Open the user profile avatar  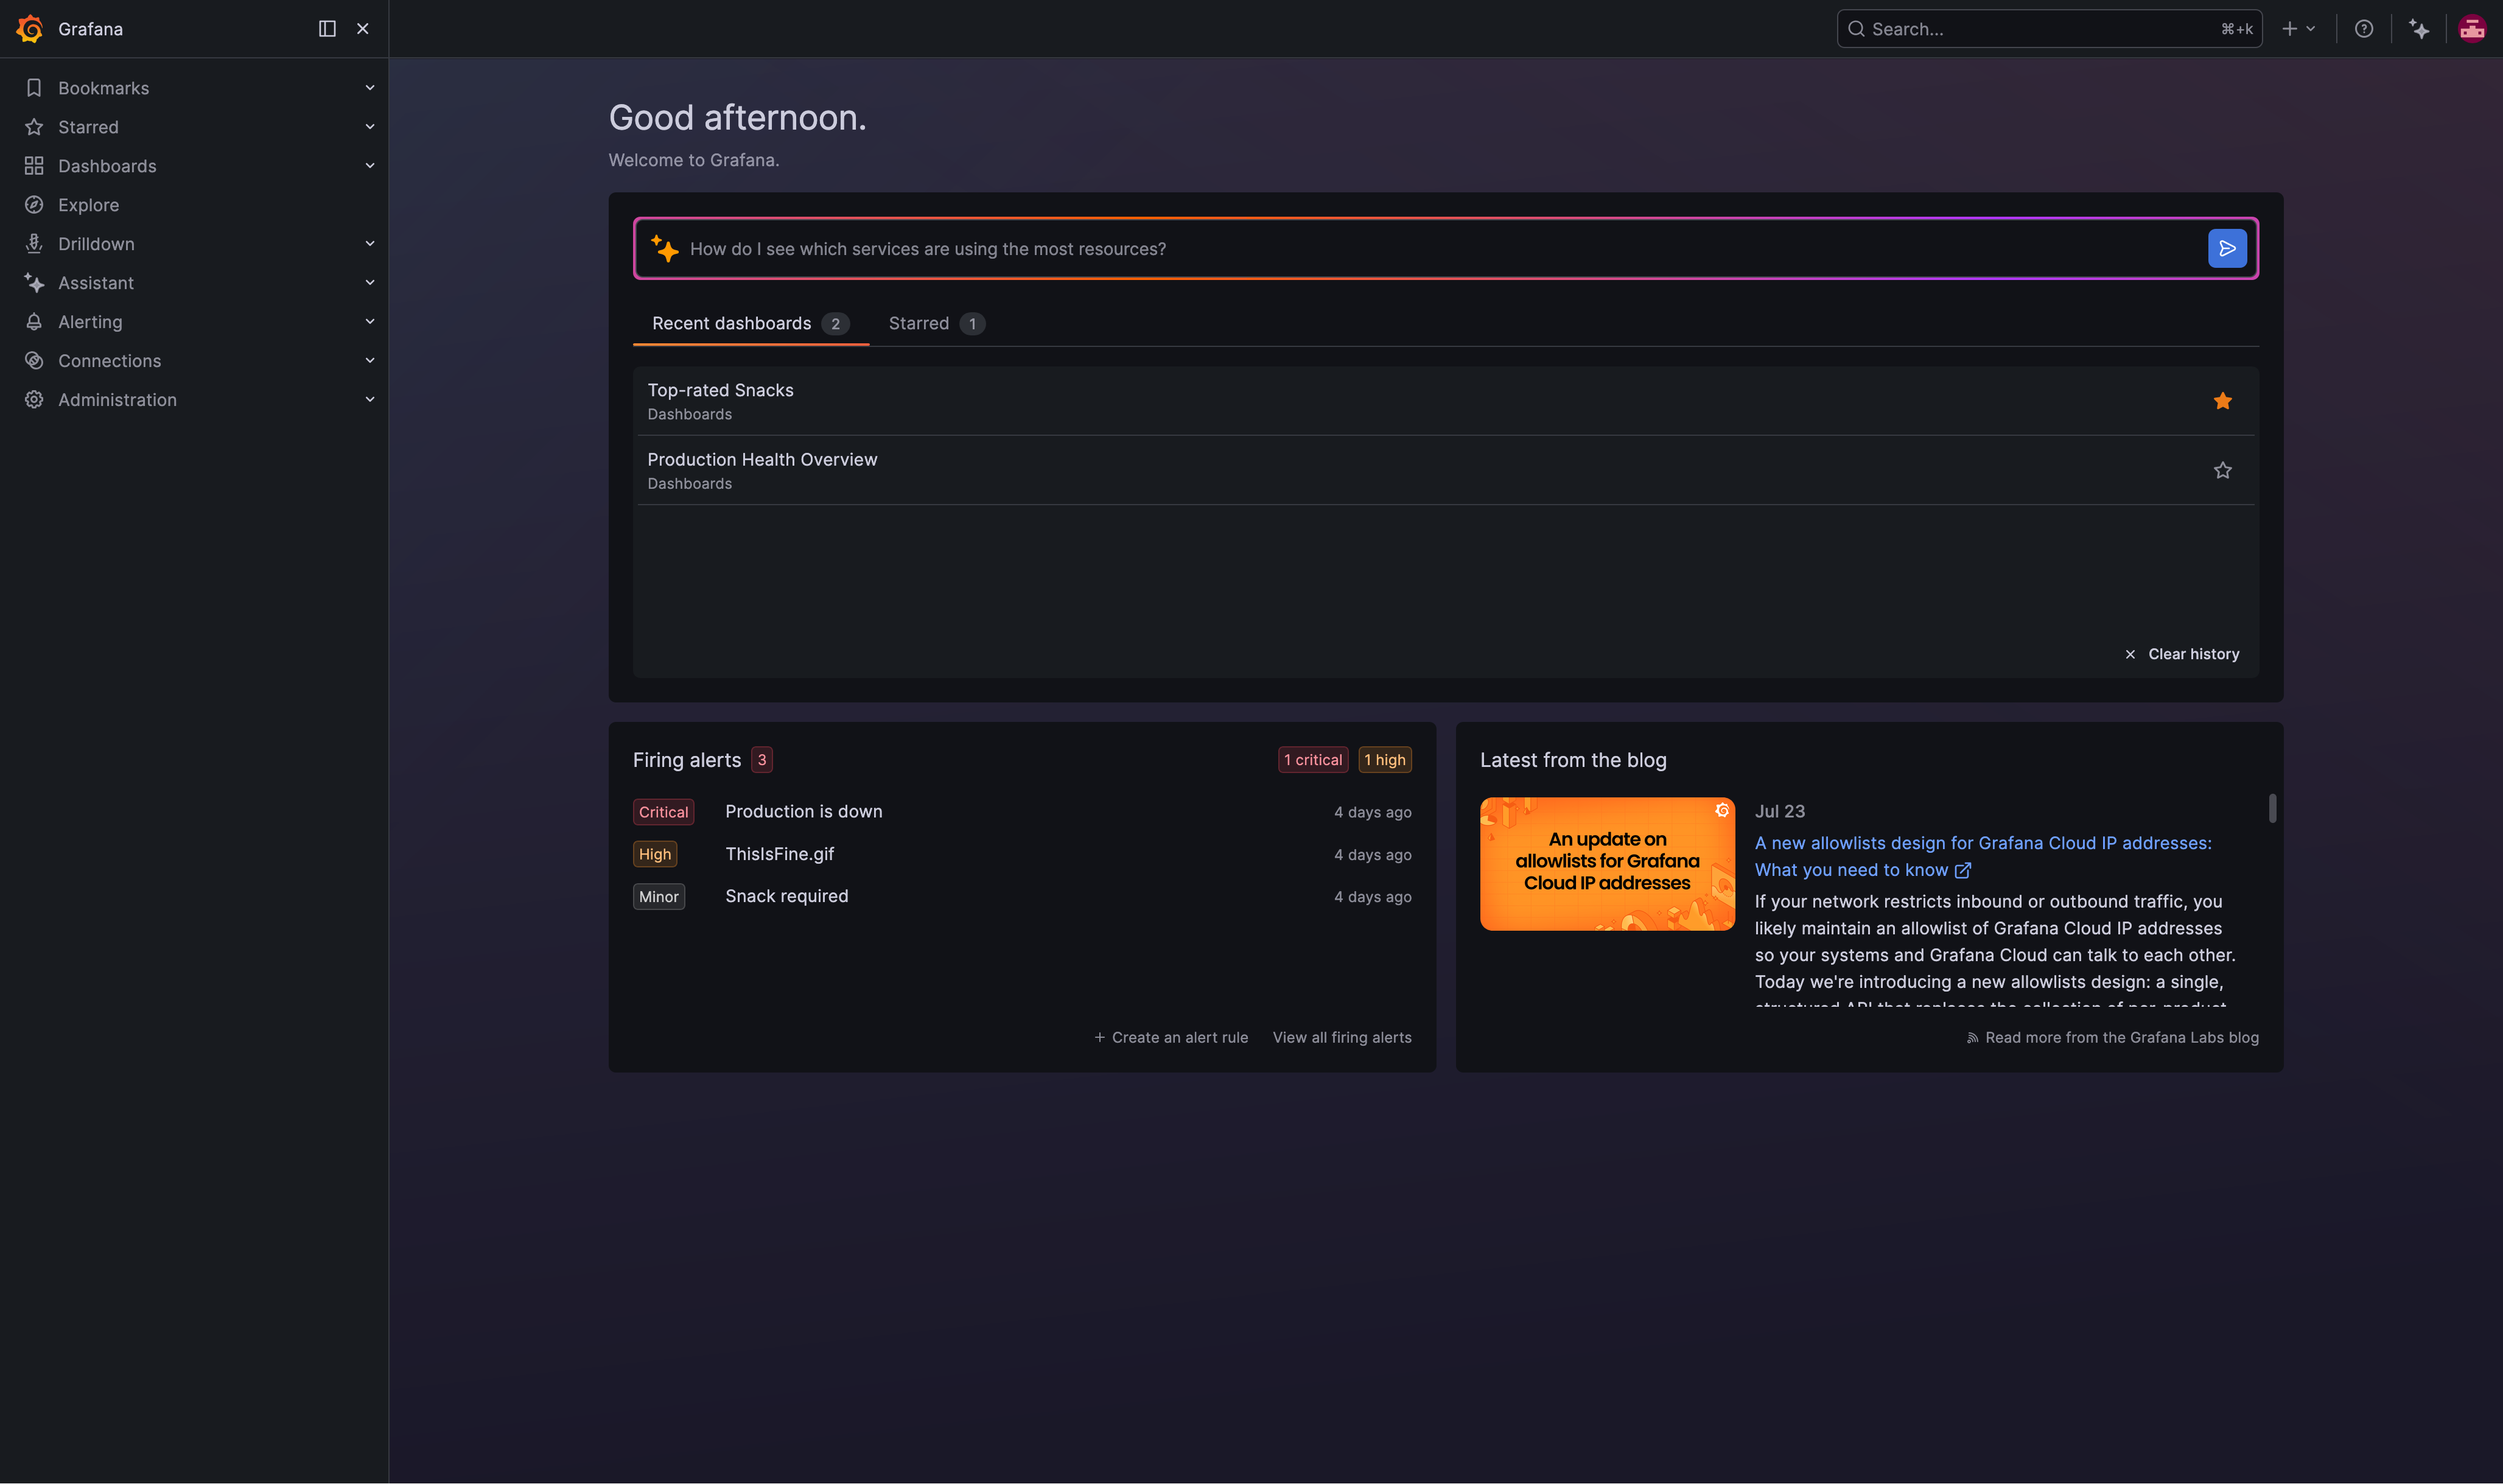(2473, 29)
